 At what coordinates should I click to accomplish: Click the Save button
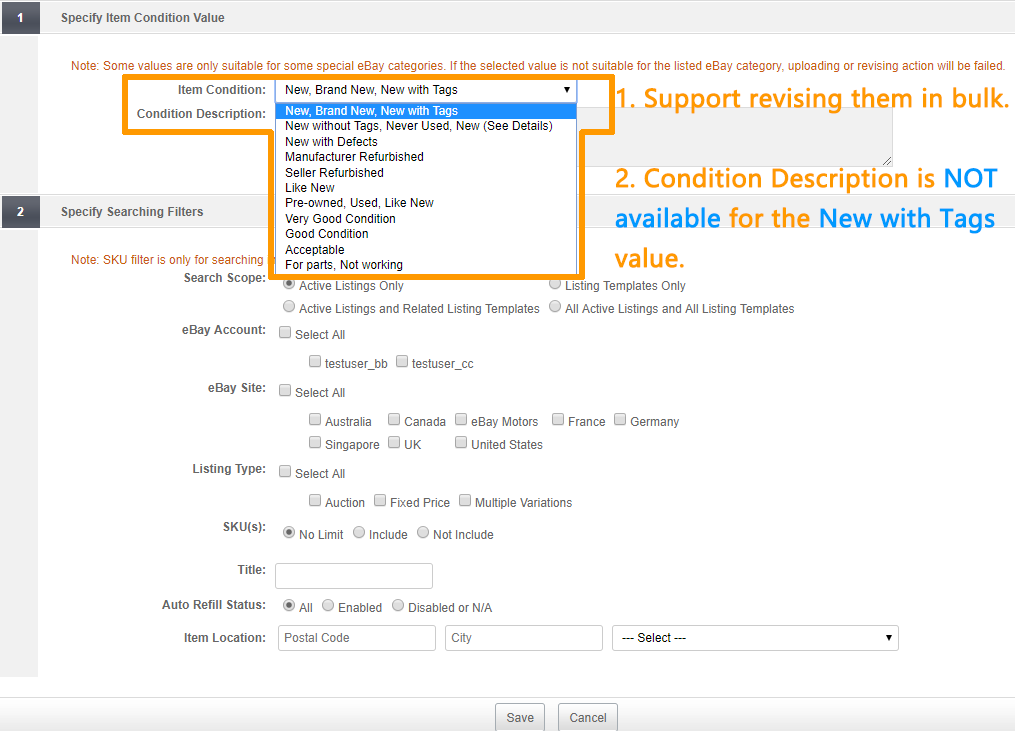pos(520,717)
